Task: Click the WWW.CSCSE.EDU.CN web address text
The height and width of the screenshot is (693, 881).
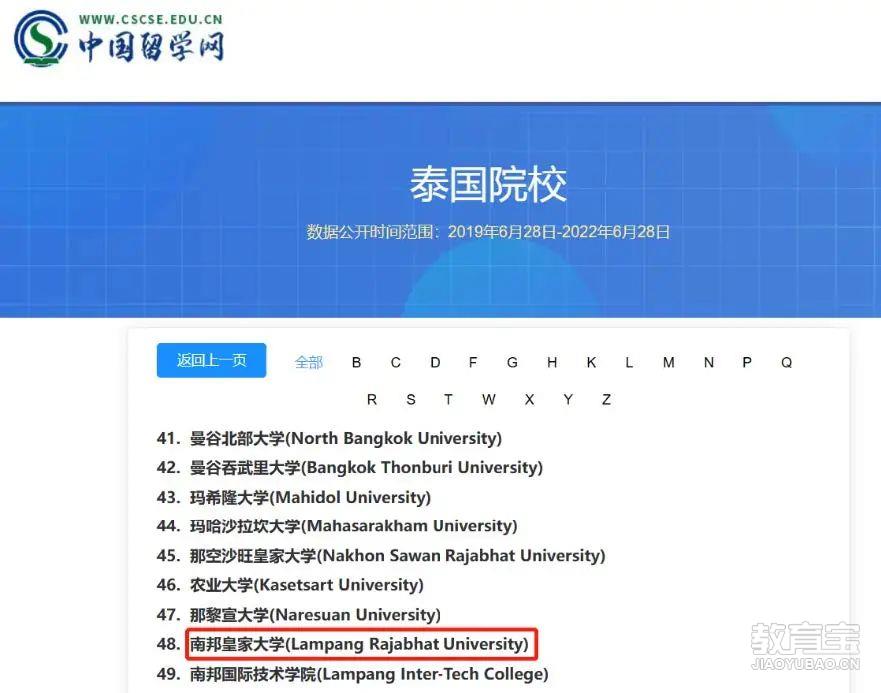Action: coord(151,20)
